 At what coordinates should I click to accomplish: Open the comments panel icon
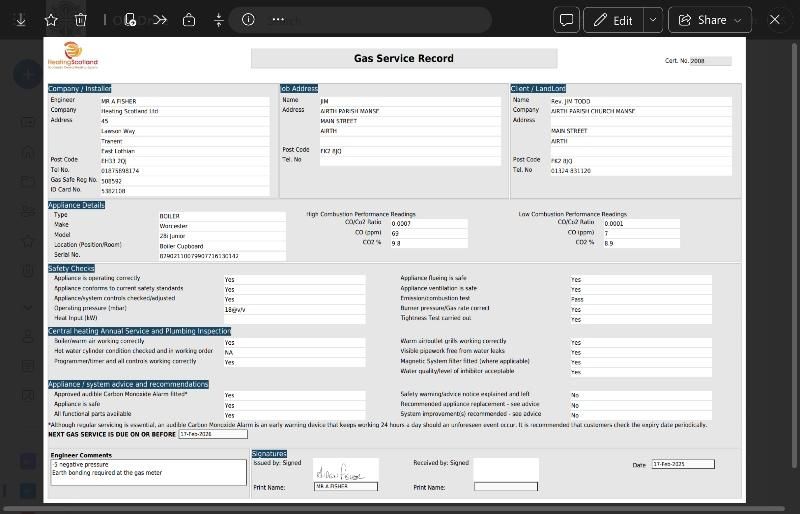click(x=566, y=20)
